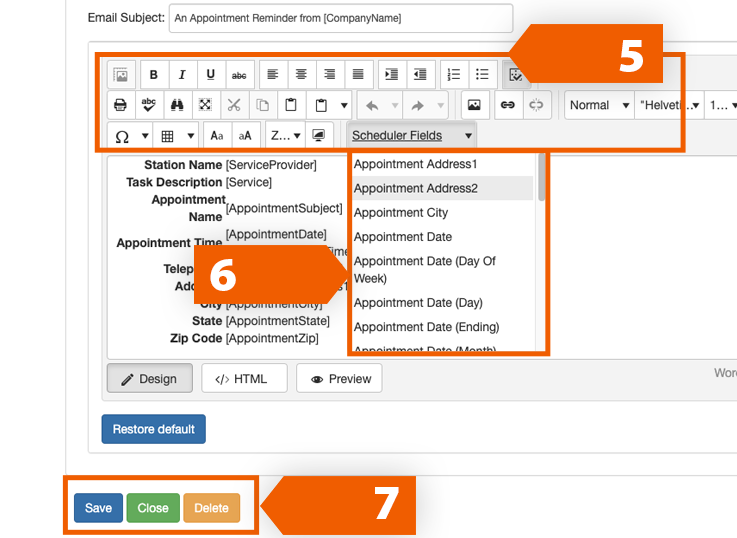Click the print icon
This screenshot has width=737, height=538.
pyautogui.click(x=121, y=105)
